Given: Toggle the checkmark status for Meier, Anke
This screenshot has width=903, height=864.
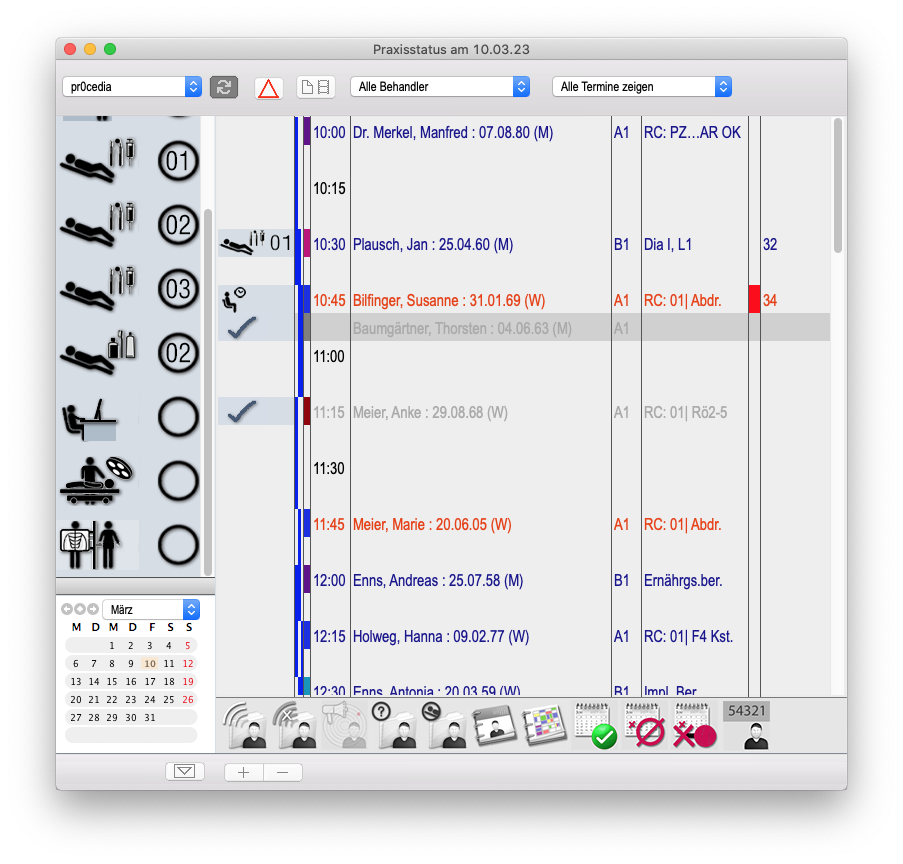Looking at the screenshot, I should [242, 411].
